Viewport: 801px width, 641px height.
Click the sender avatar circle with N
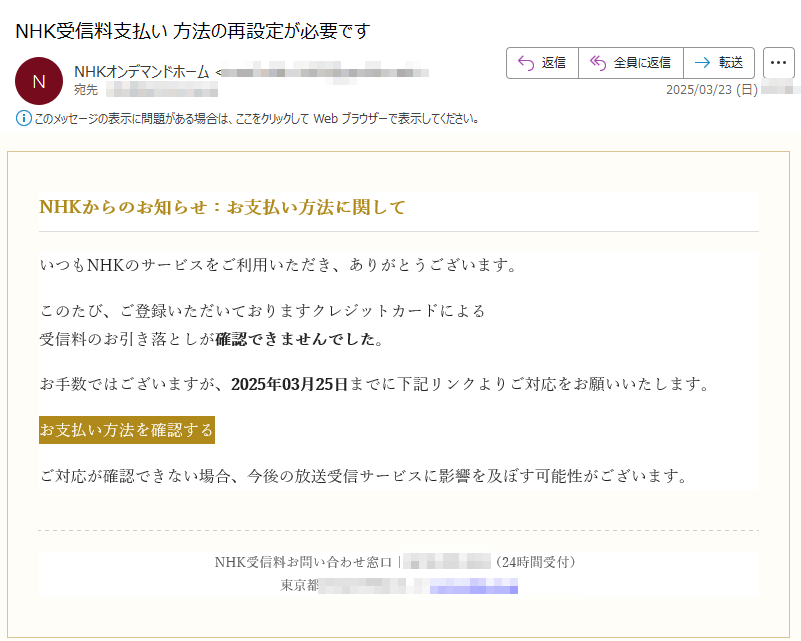(39, 81)
